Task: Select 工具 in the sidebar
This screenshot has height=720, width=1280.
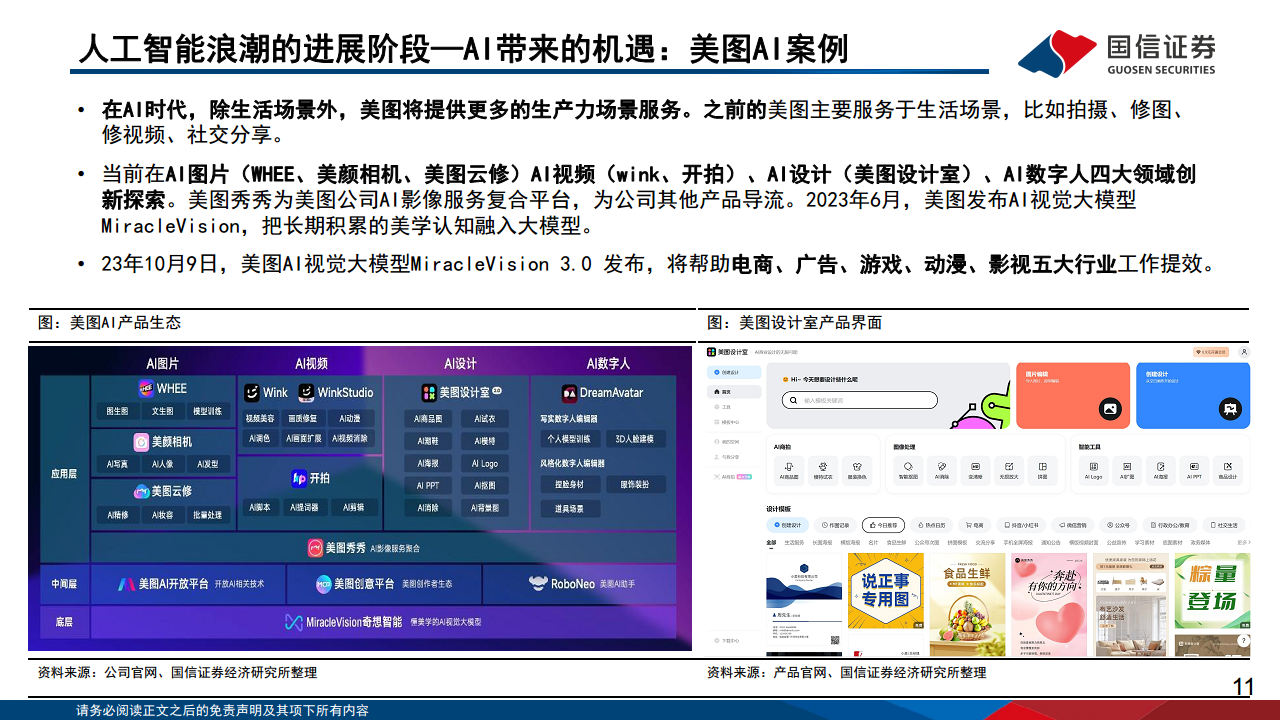Action: pyautogui.click(x=724, y=407)
